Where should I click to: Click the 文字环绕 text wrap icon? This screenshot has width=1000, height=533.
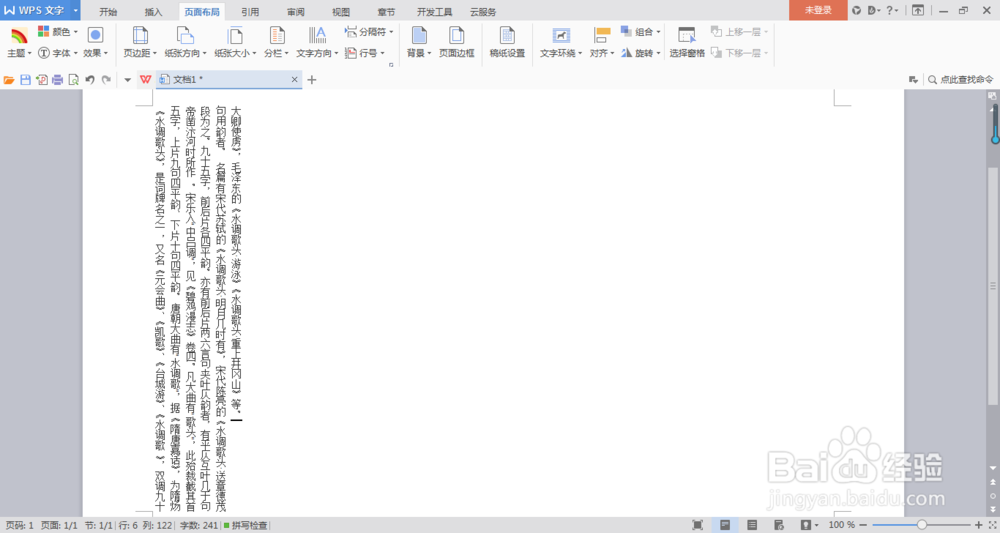561,35
